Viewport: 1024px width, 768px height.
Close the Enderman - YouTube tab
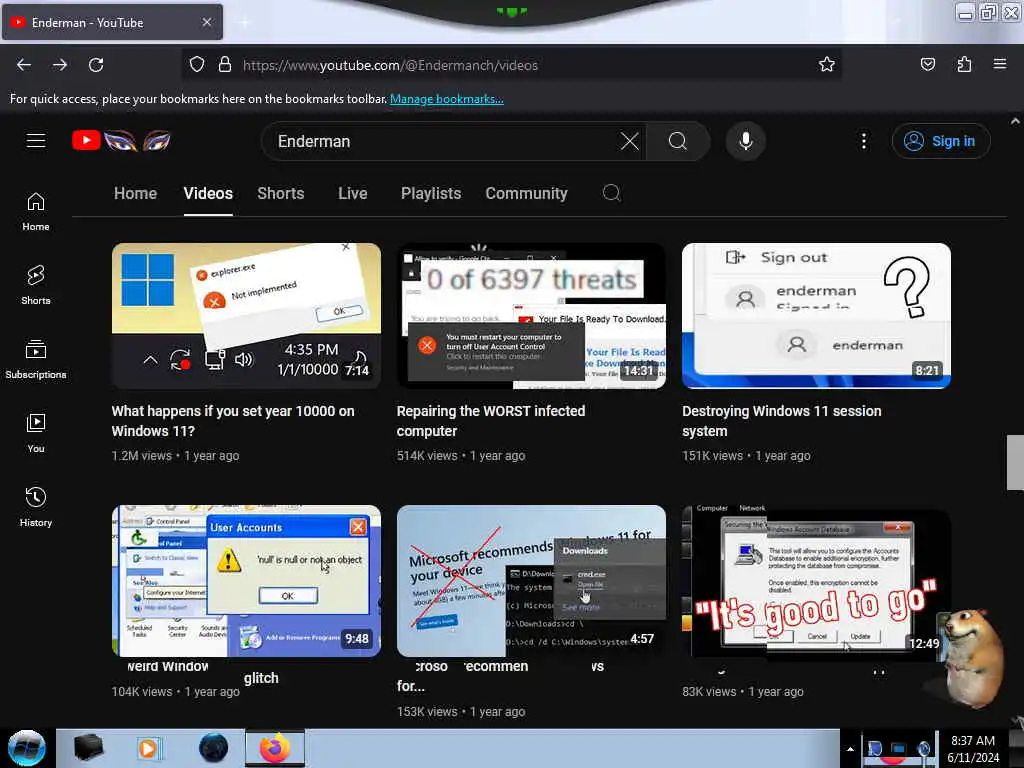[206, 22]
